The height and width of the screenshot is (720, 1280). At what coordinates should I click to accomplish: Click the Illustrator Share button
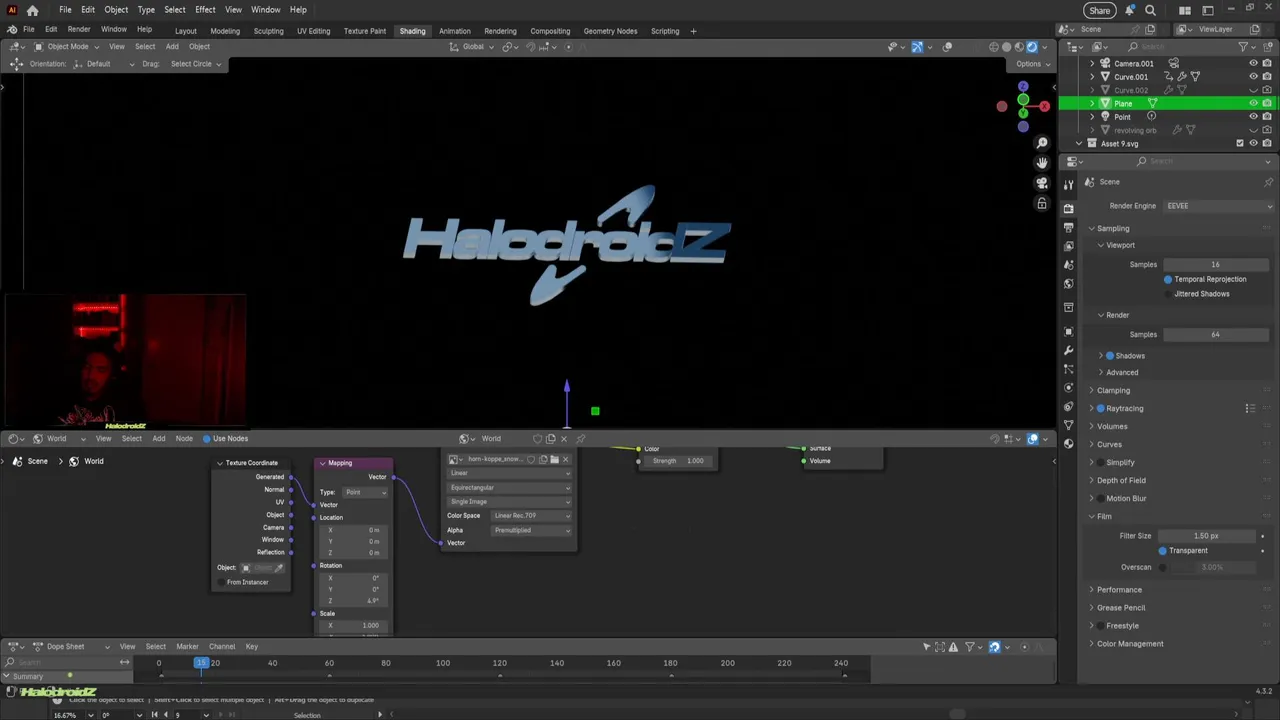[1099, 10]
